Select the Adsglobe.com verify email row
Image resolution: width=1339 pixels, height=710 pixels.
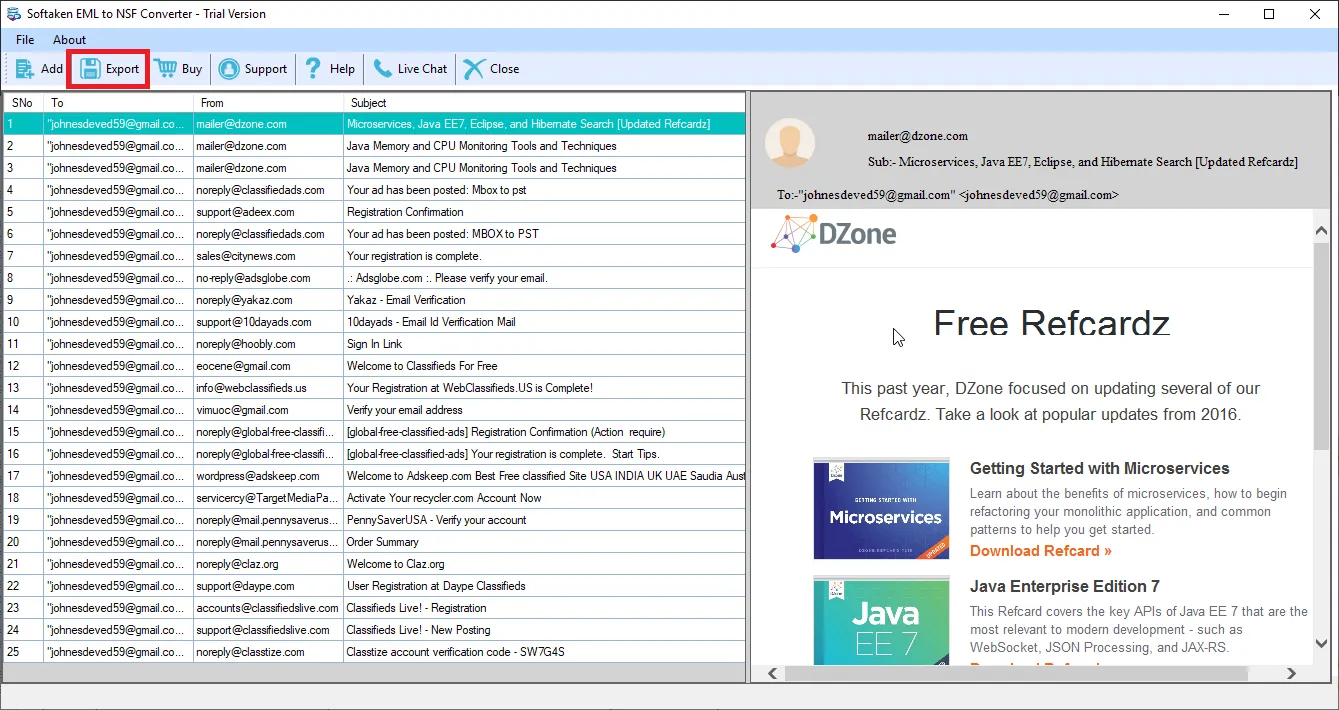coord(374,278)
